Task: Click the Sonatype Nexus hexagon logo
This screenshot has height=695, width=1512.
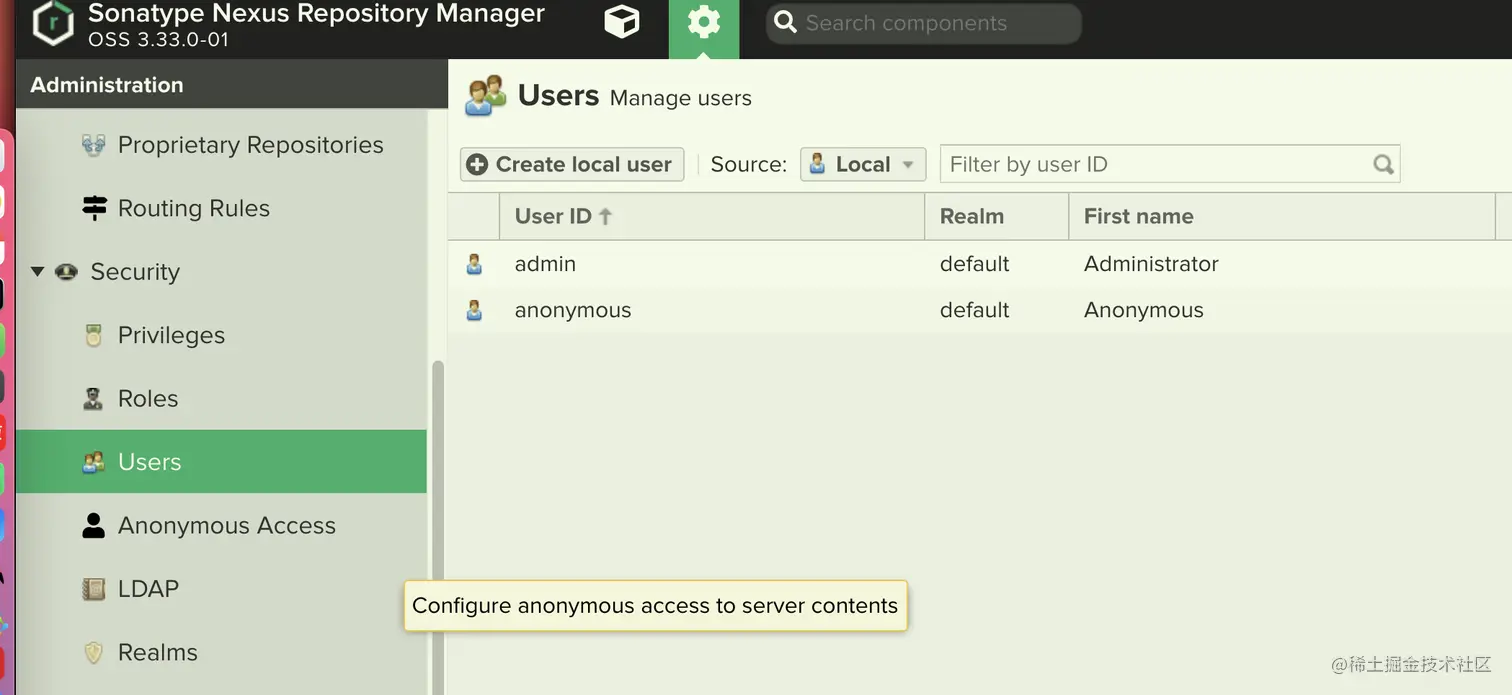Action: point(53,23)
